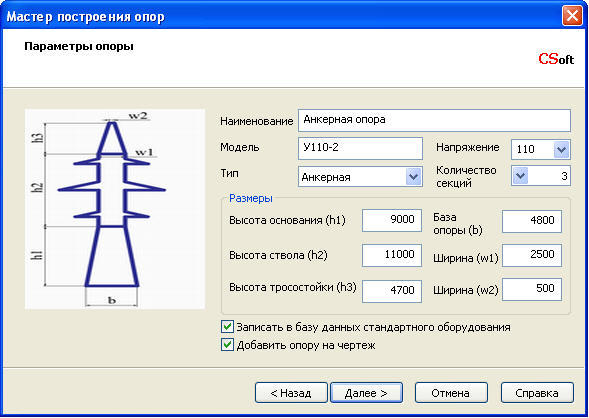Toggle Записать в базу данных checkbox
This screenshot has height=418, width=589.
[227, 327]
